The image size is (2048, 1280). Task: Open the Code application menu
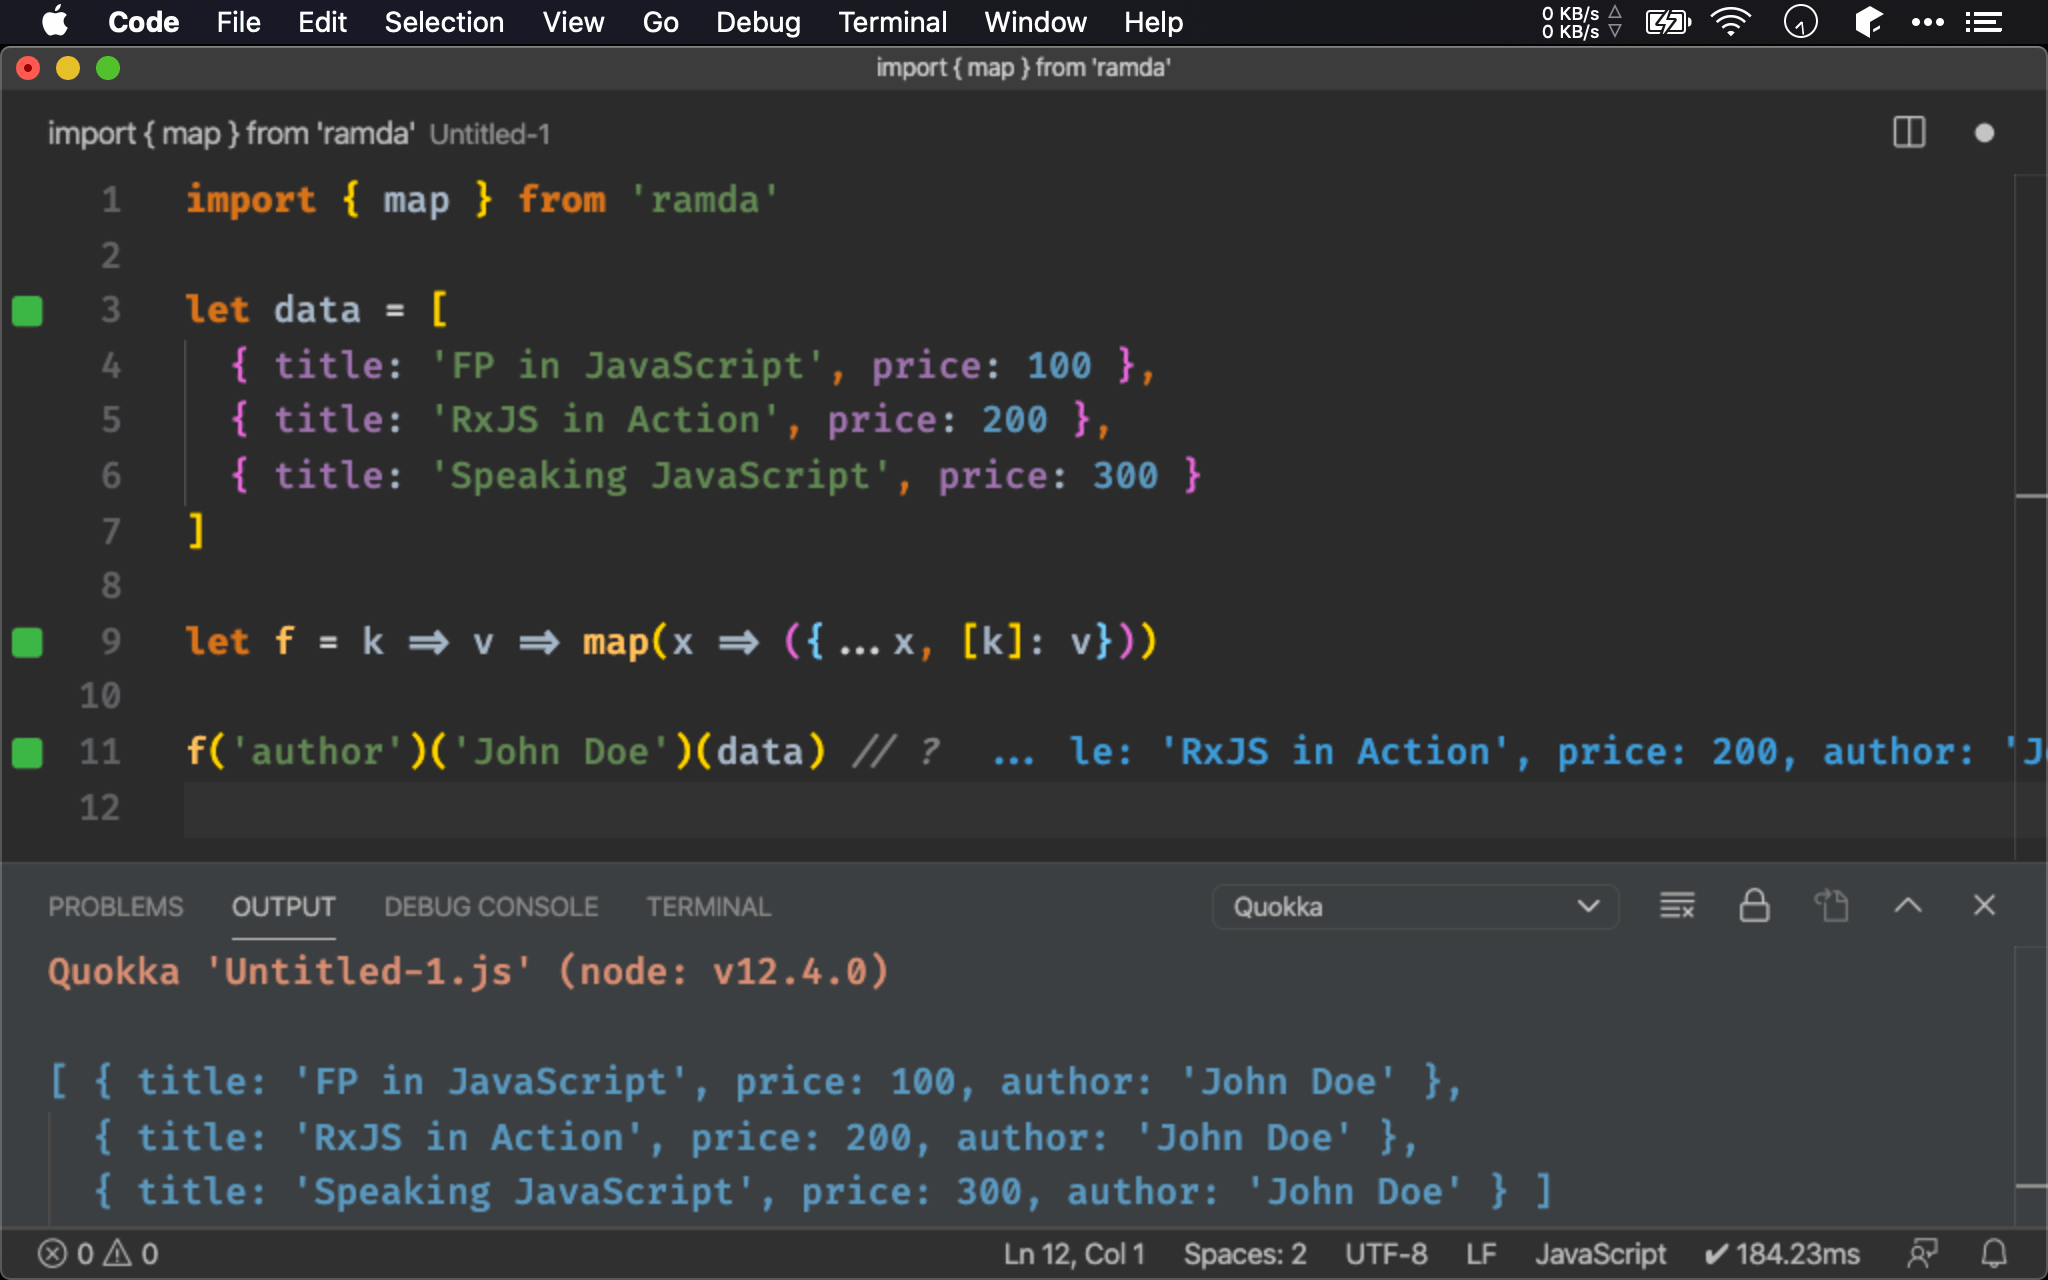143,22
